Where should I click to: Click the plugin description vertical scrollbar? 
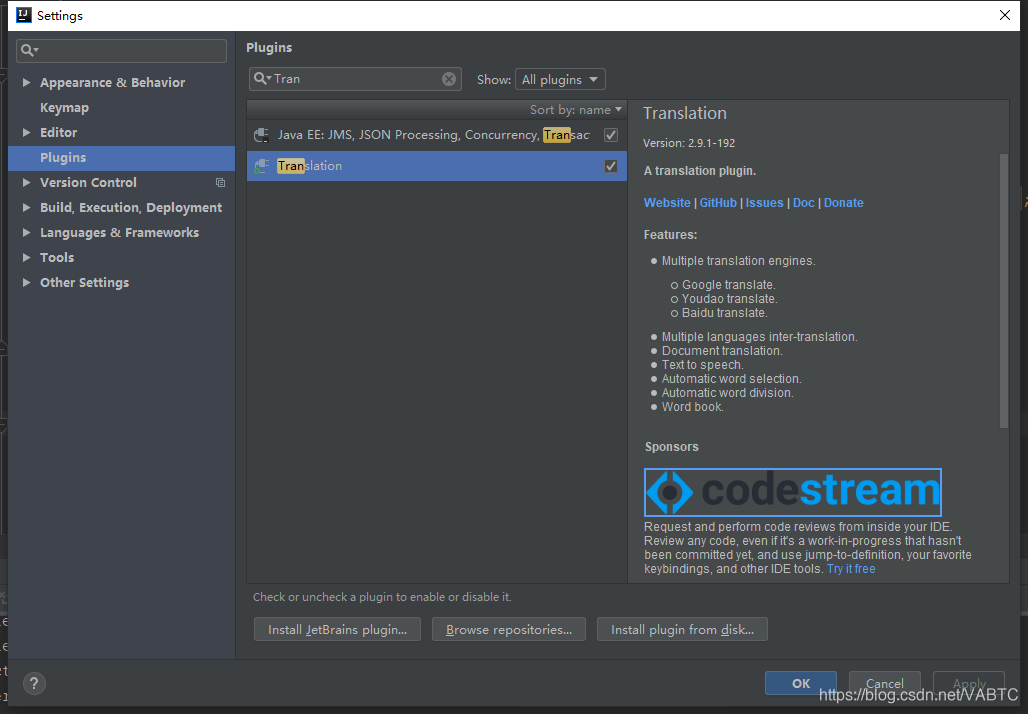point(1004,290)
